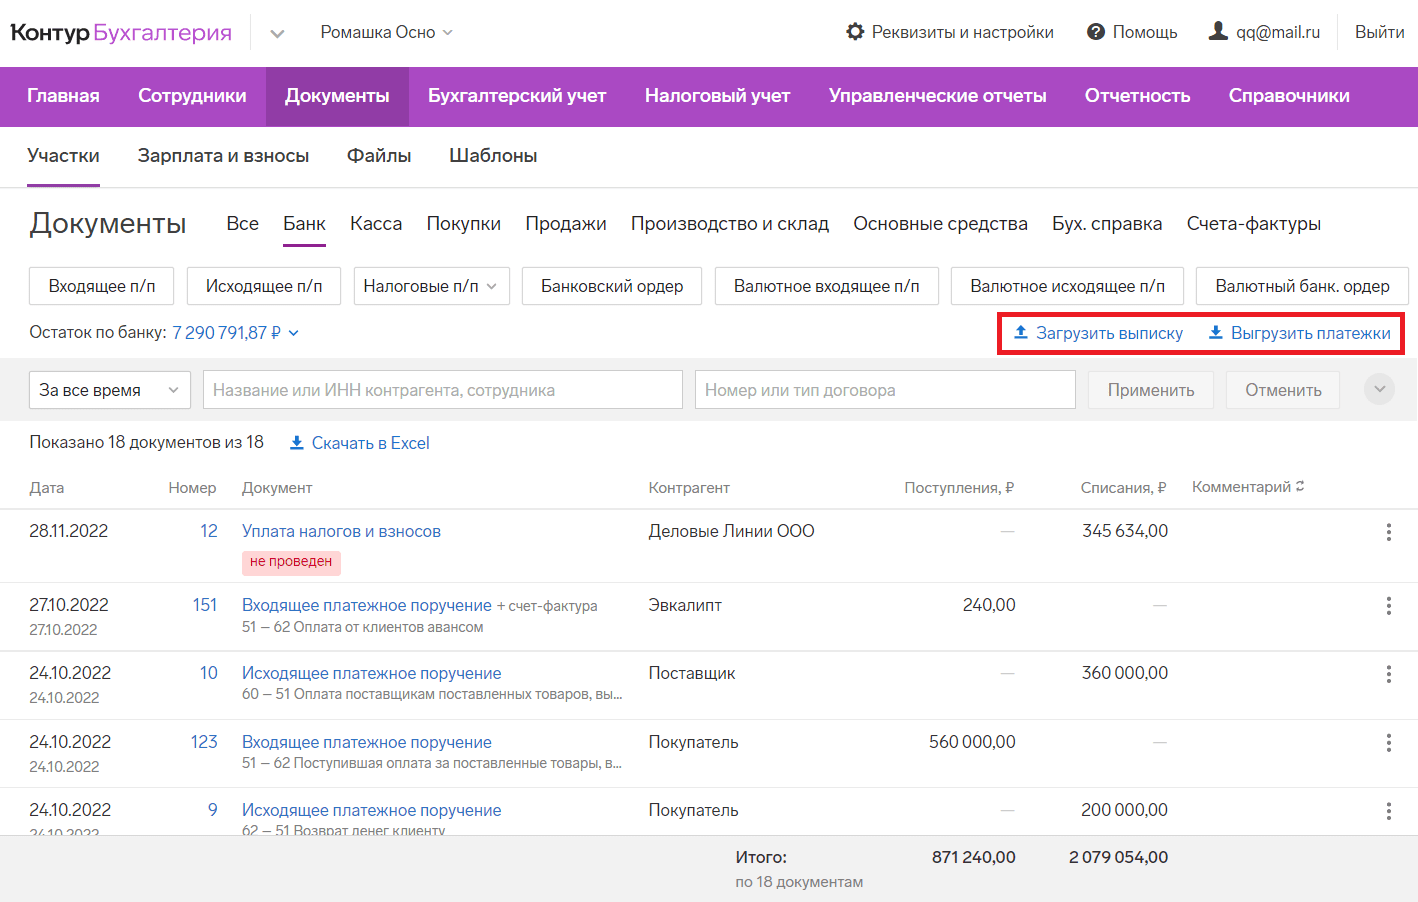Click Выгрузить платежки download link
Image resolution: width=1418 pixels, height=902 pixels.
pyautogui.click(x=1299, y=333)
